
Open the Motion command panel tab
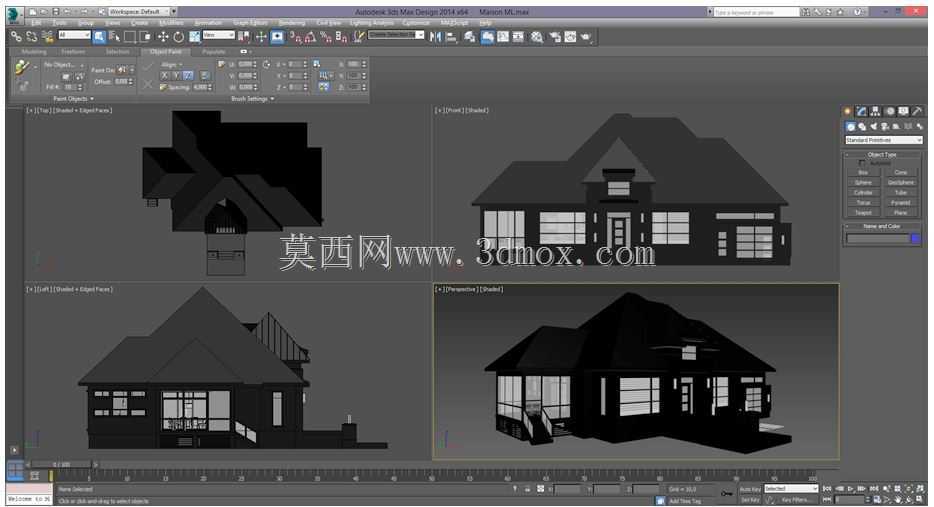[x=889, y=111]
